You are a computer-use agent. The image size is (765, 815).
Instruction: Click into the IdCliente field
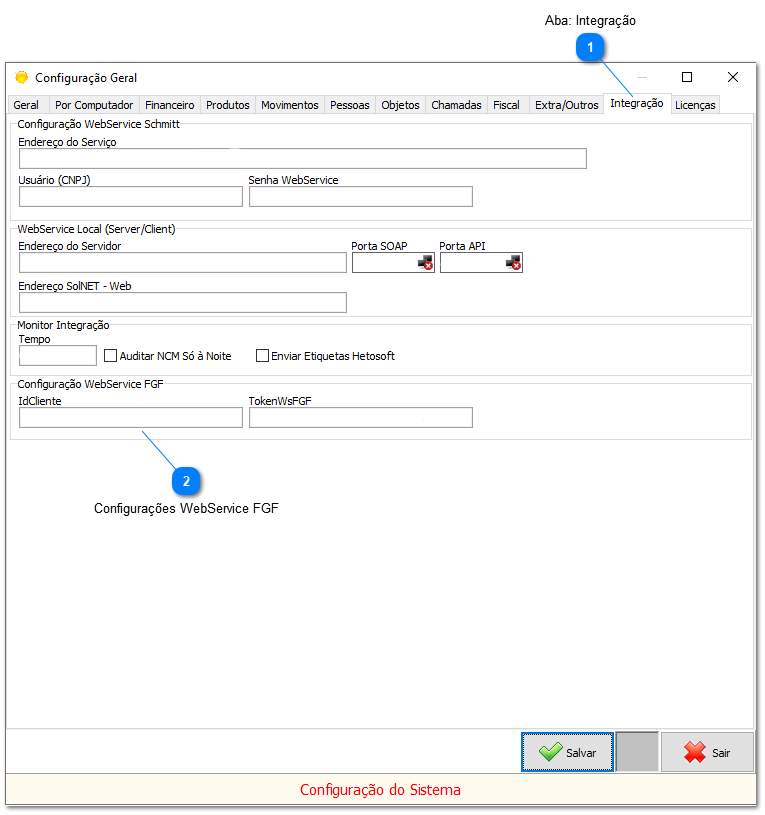click(x=131, y=417)
